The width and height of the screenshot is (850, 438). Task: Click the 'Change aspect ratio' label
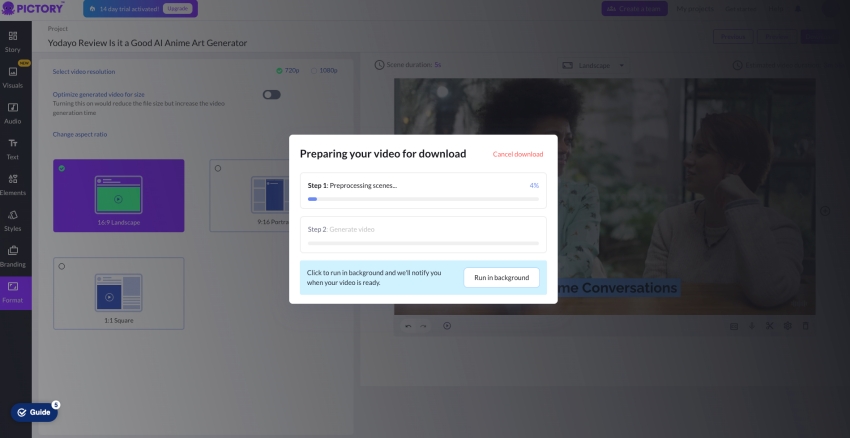(80, 134)
